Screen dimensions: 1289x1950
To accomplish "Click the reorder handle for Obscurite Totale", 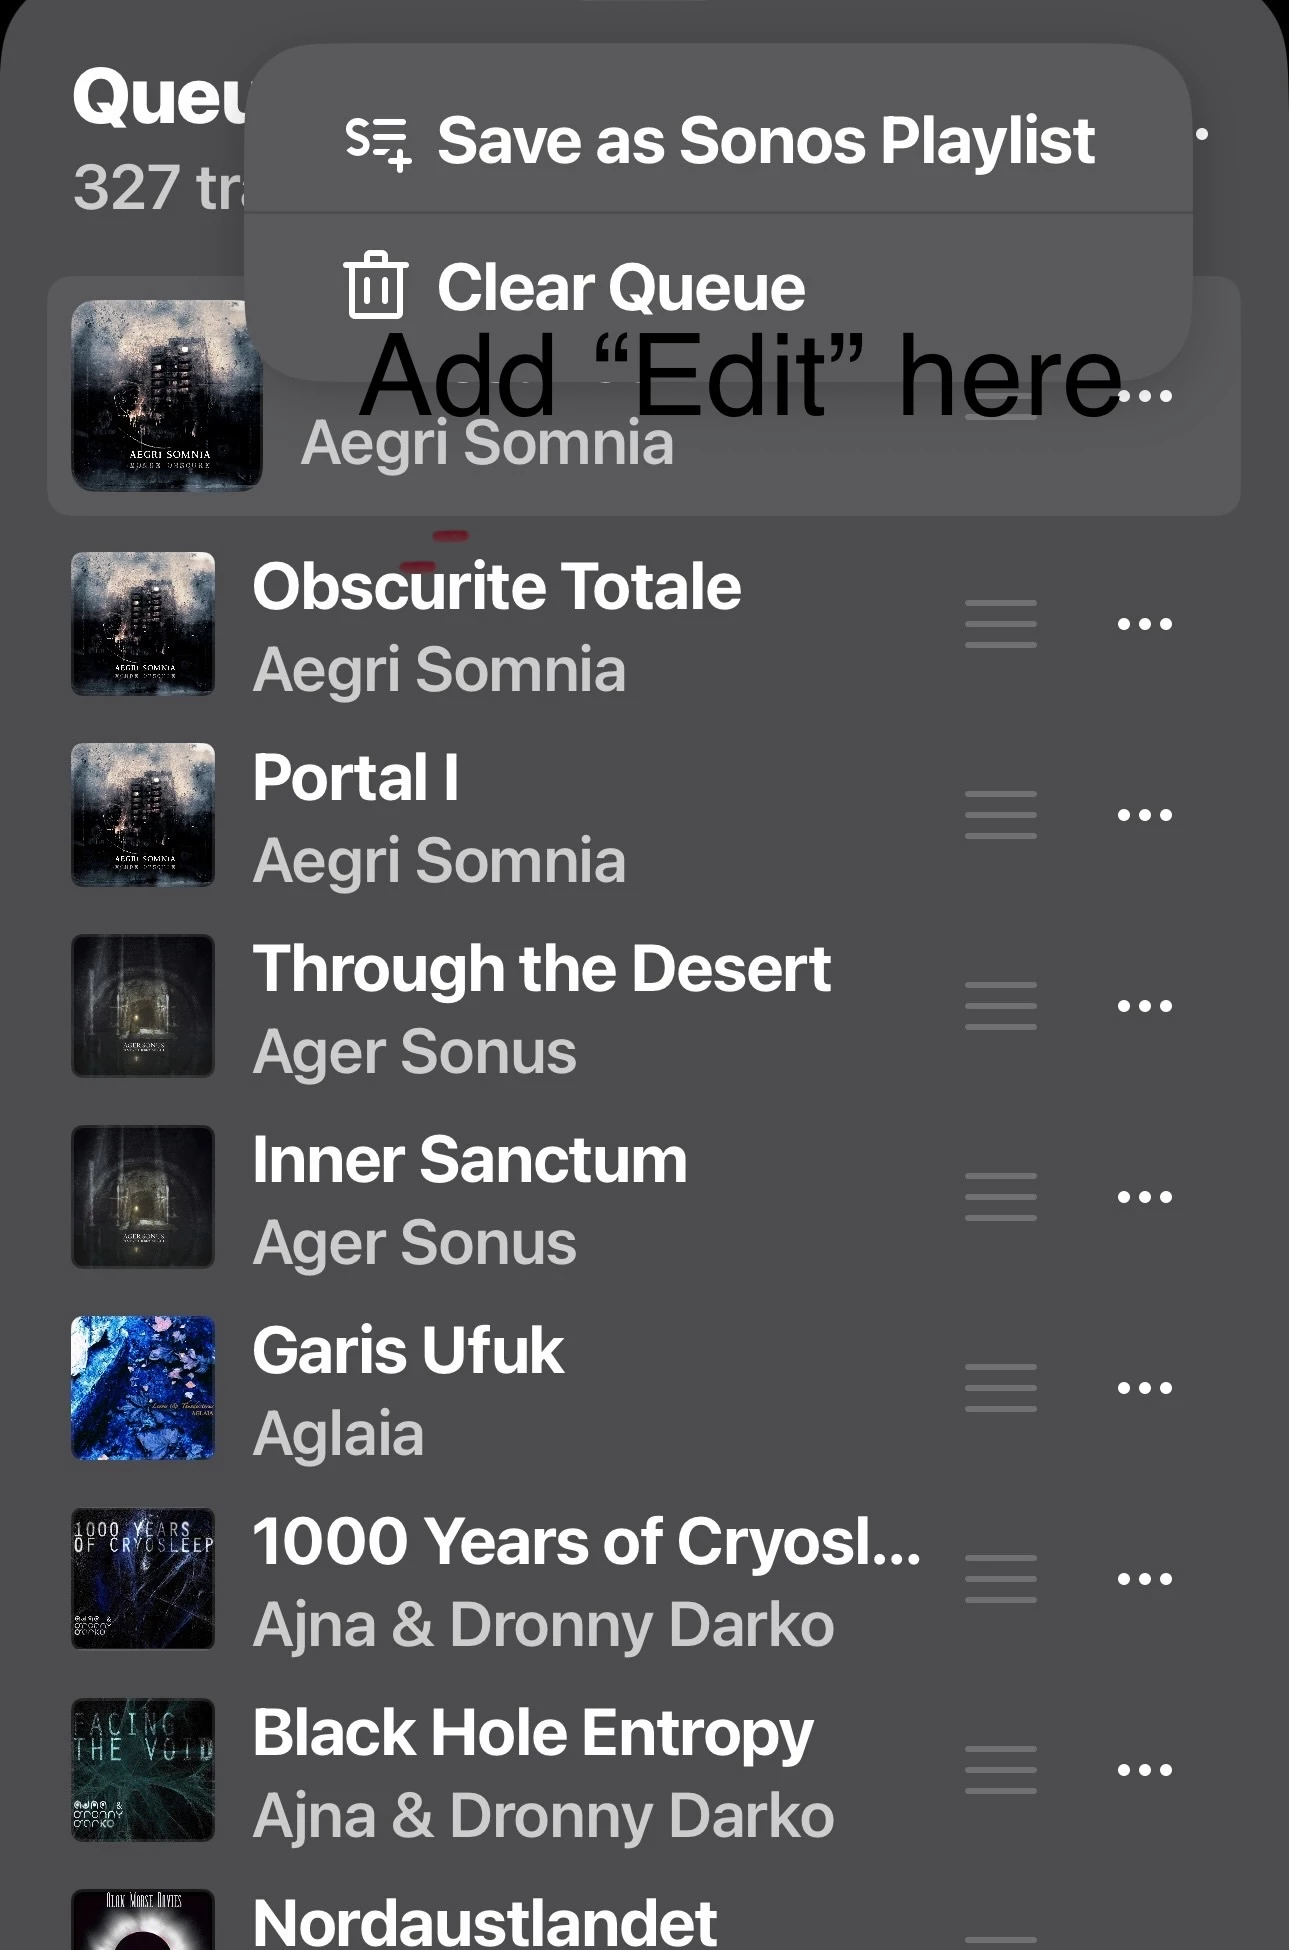I will click(x=1000, y=624).
